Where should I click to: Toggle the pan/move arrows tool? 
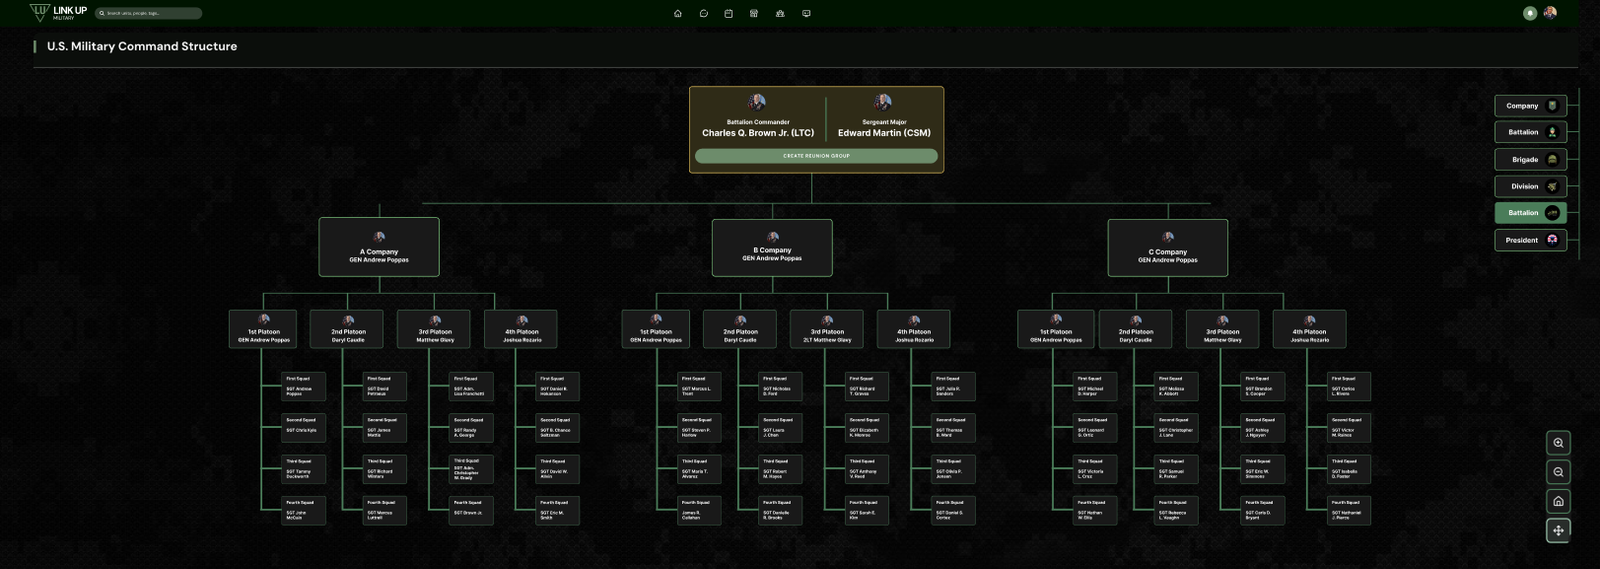point(1558,530)
